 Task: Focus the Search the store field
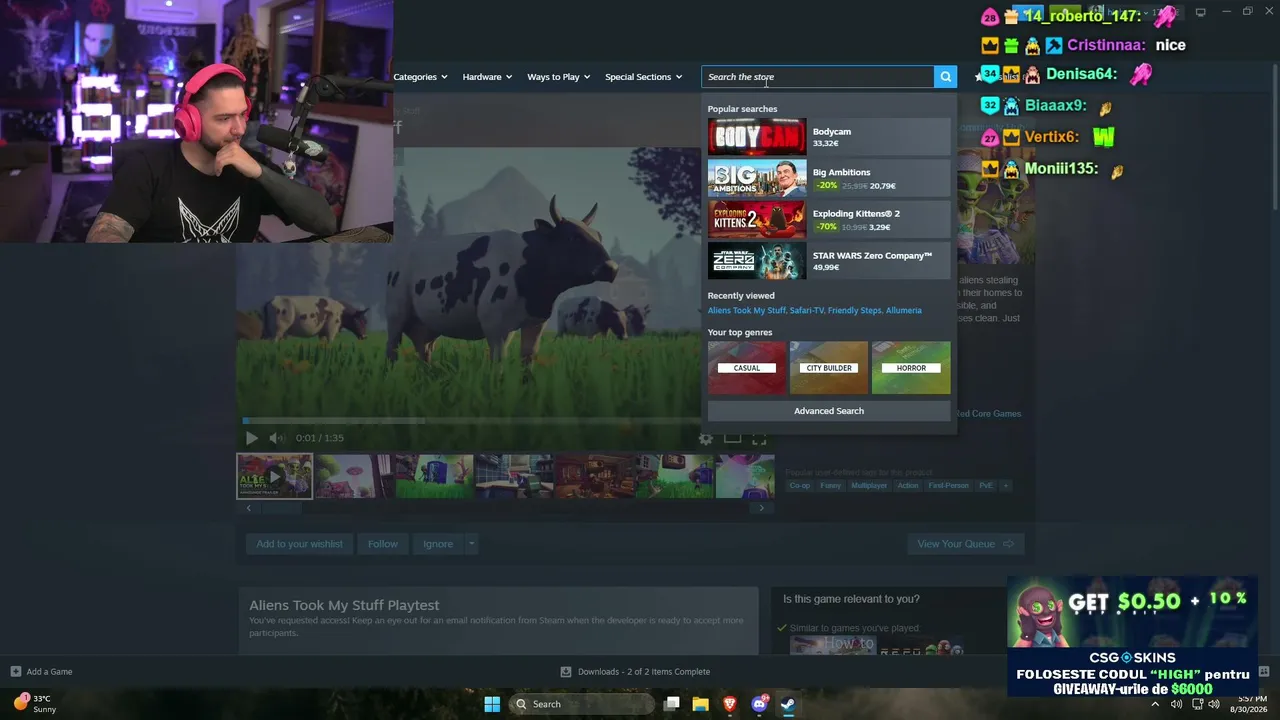pyautogui.click(x=818, y=77)
